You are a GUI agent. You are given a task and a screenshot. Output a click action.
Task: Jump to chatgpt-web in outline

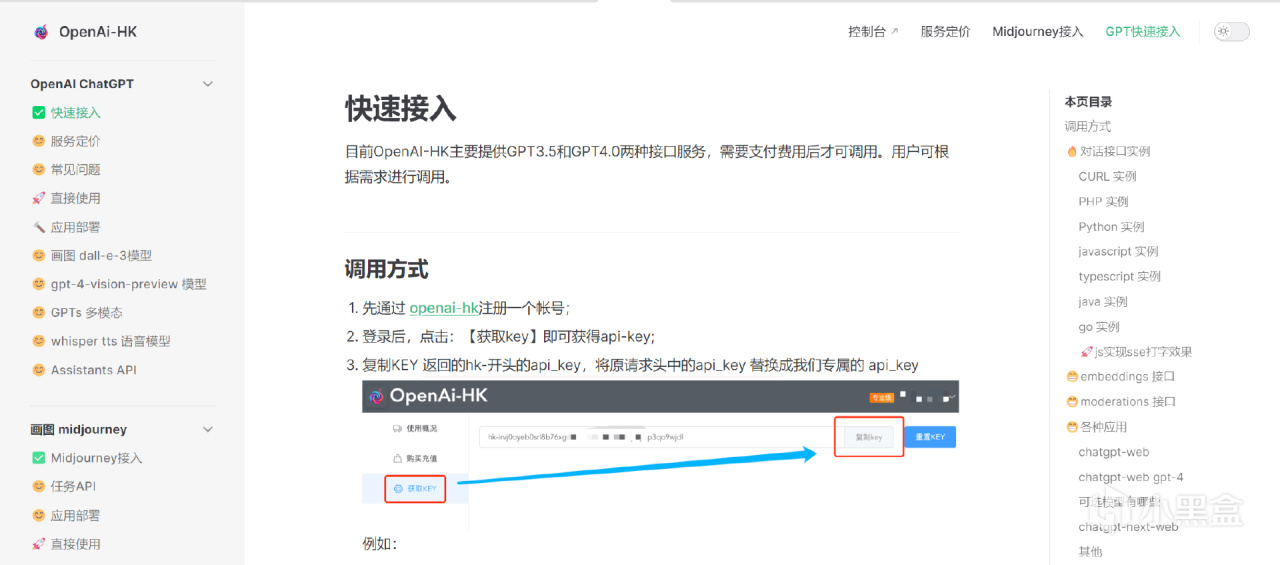point(1114,452)
